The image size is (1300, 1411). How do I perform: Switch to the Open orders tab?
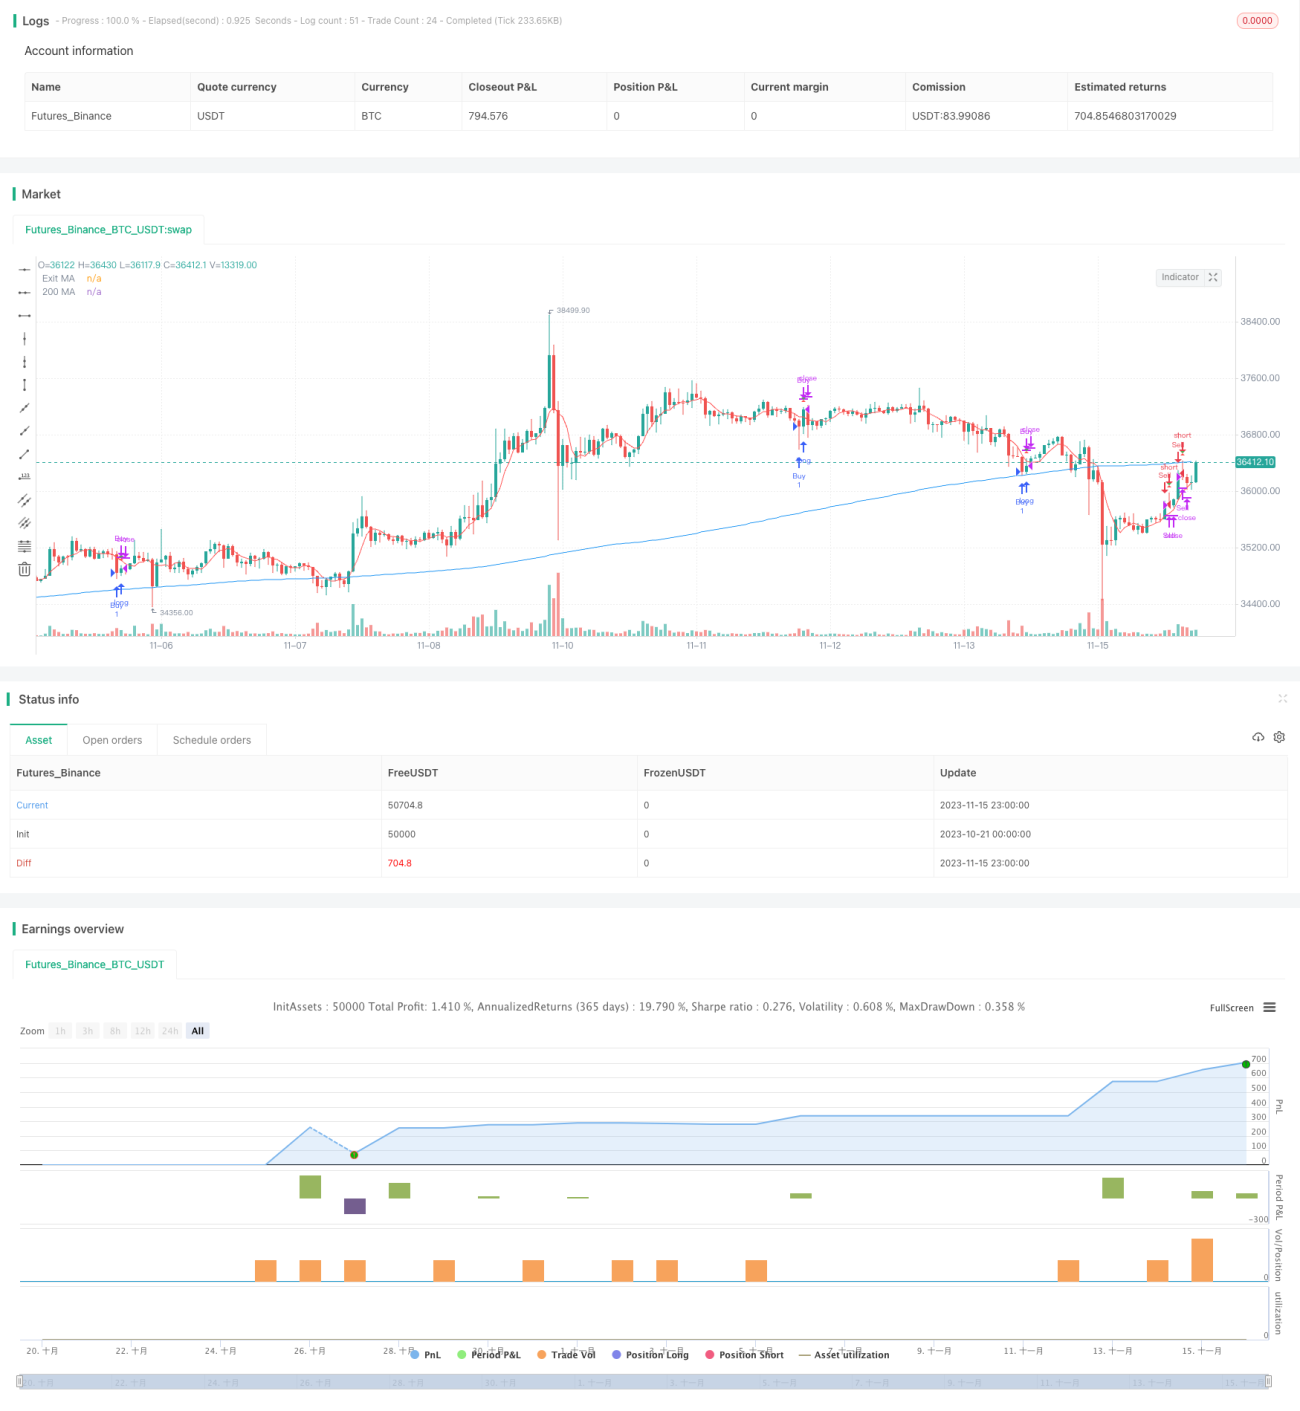pyautogui.click(x=112, y=740)
